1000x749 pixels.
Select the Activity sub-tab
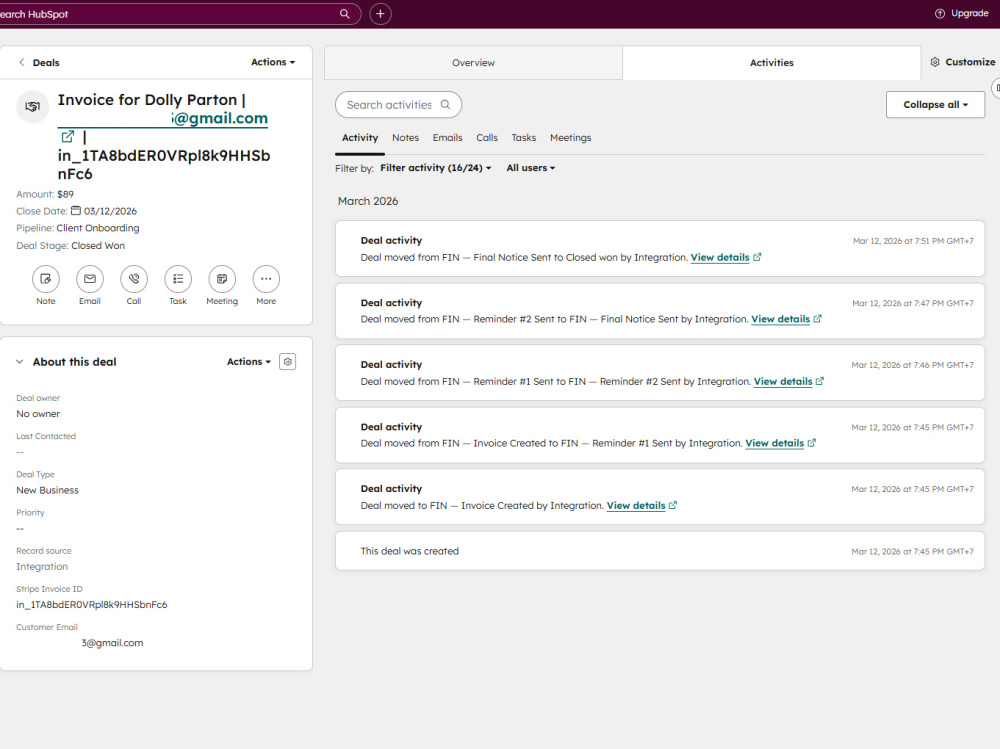point(360,138)
